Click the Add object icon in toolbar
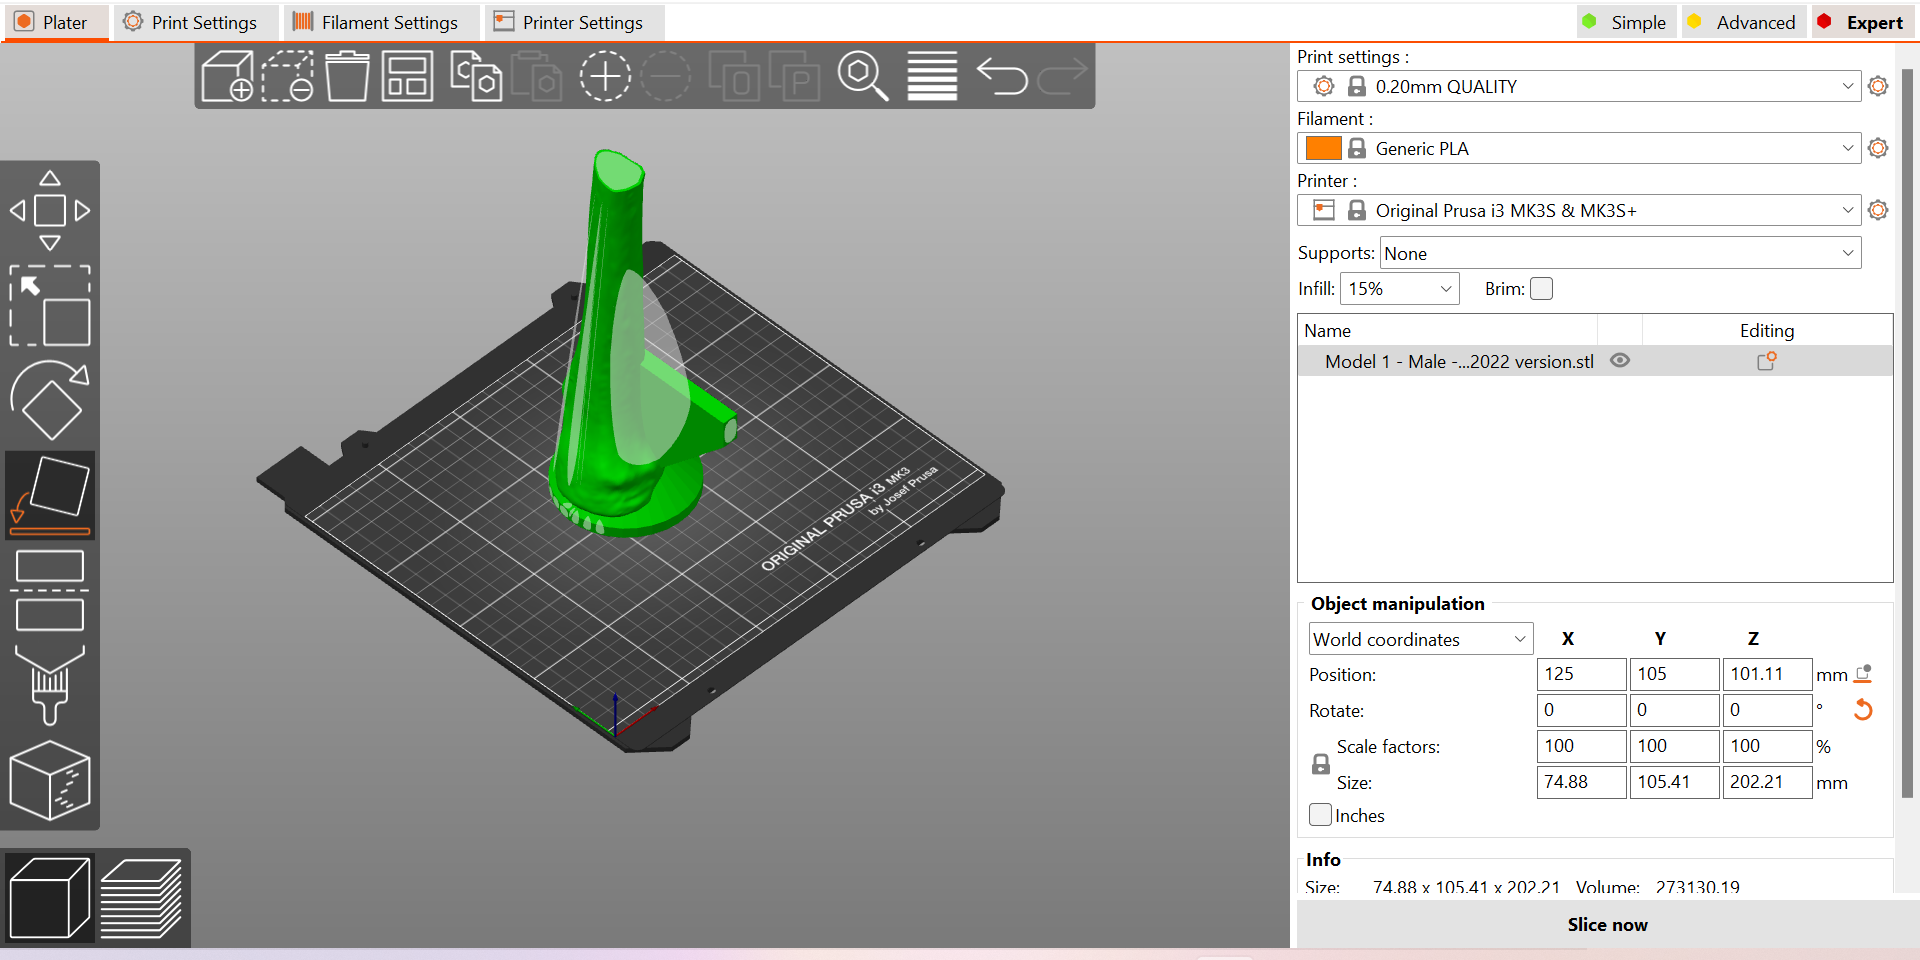 pos(227,76)
